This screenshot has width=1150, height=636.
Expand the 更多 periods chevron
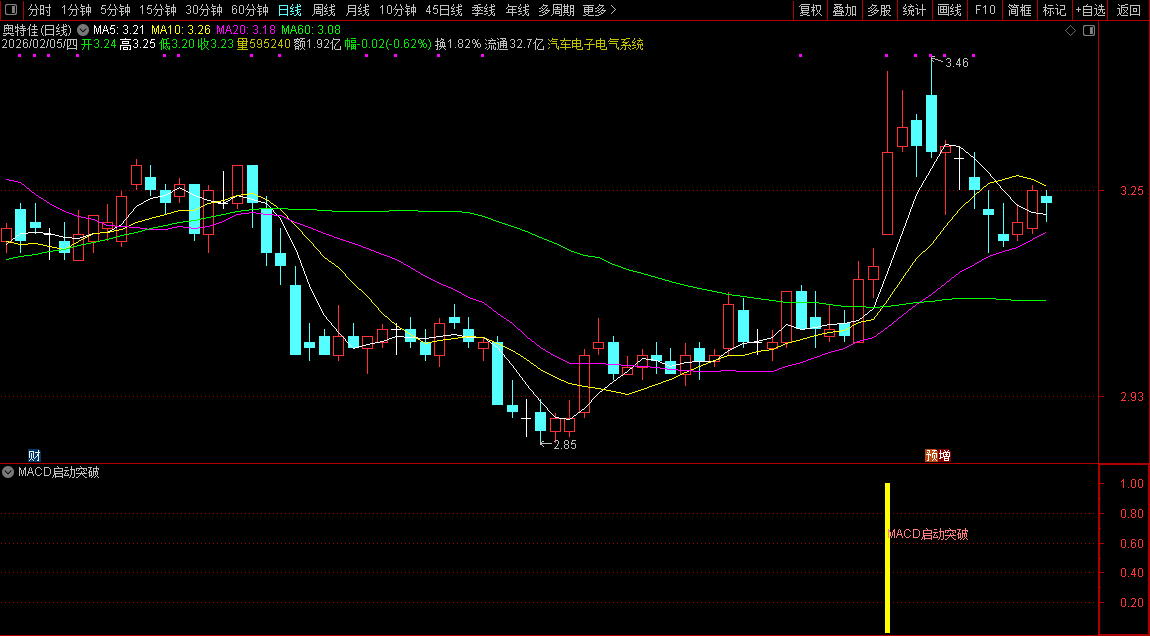tap(613, 10)
